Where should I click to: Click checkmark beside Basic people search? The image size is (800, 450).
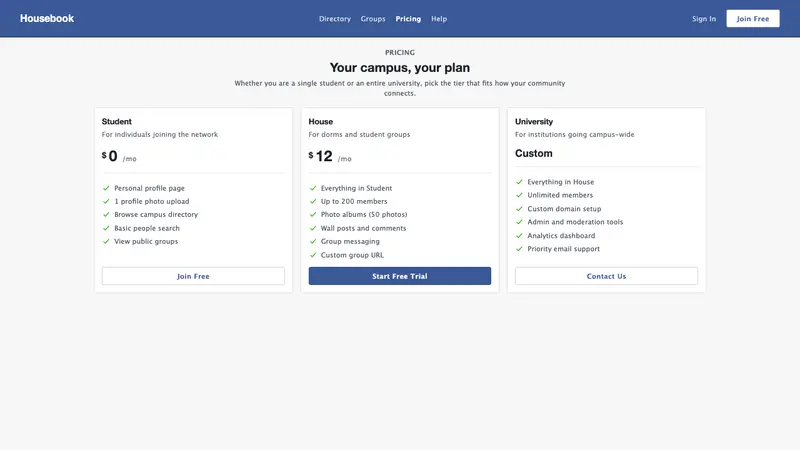pyautogui.click(x=106, y=228)
